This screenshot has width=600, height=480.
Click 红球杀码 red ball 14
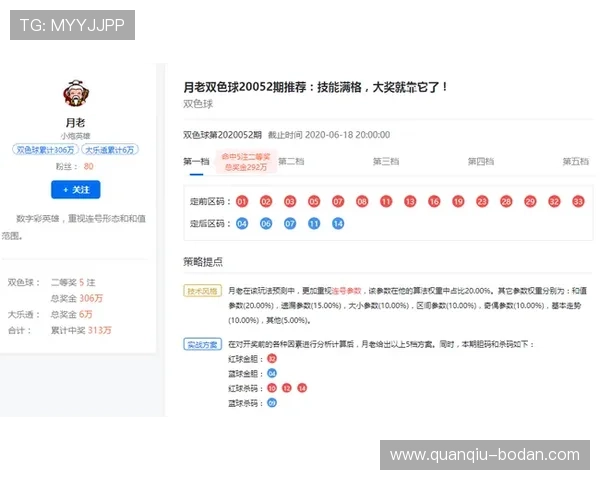302,388
